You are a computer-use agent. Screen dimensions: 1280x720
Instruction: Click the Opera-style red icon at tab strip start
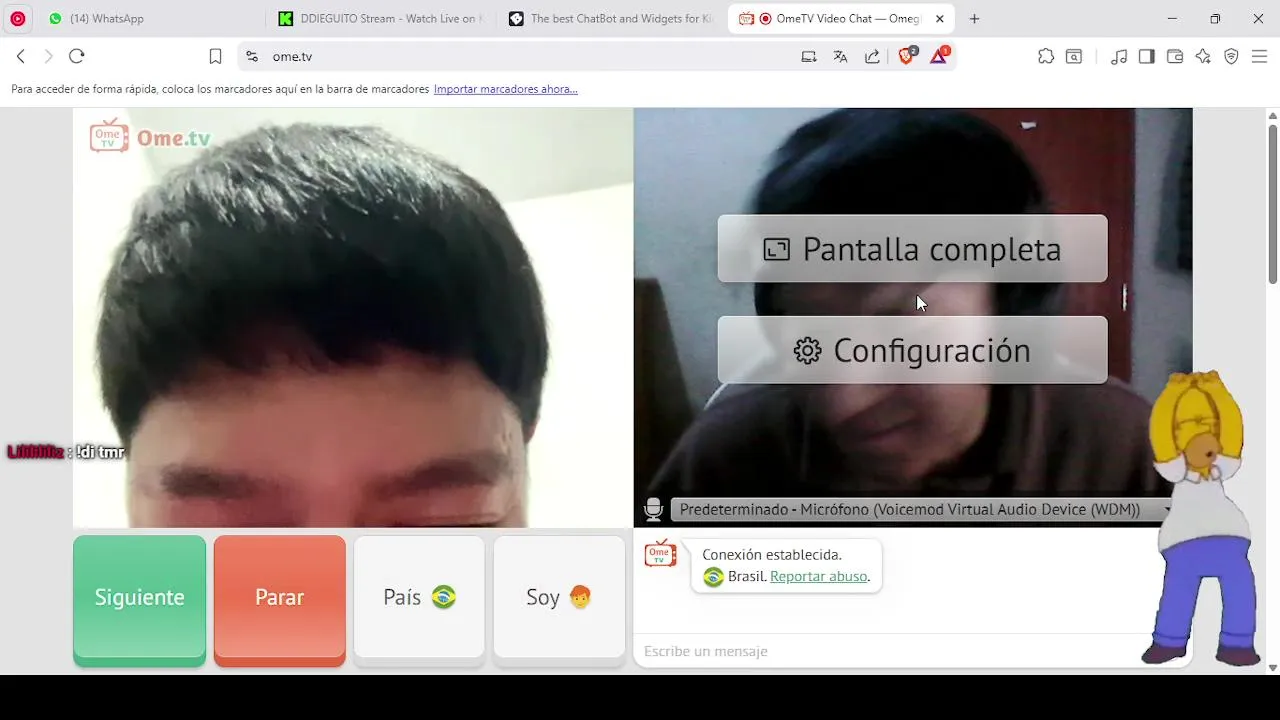click(x=17, y=19)
